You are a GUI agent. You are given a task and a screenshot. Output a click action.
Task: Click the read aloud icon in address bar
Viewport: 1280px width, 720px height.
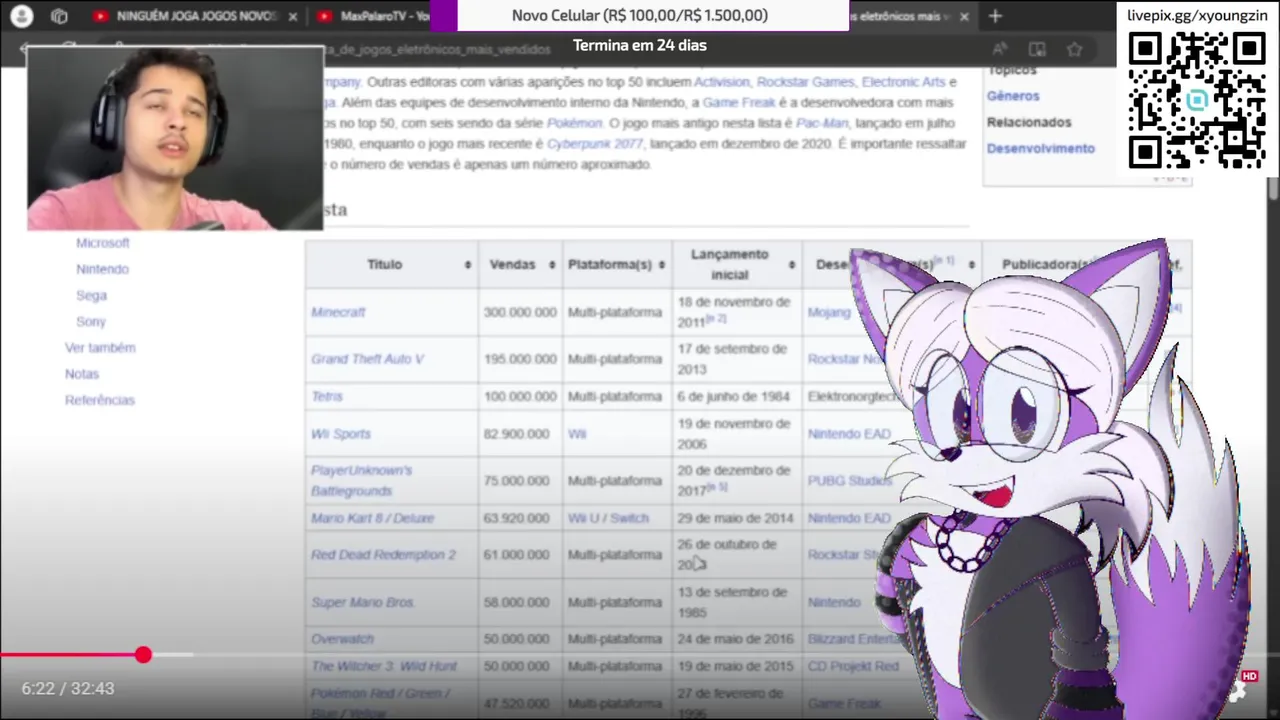click(x=1000, y=49)
